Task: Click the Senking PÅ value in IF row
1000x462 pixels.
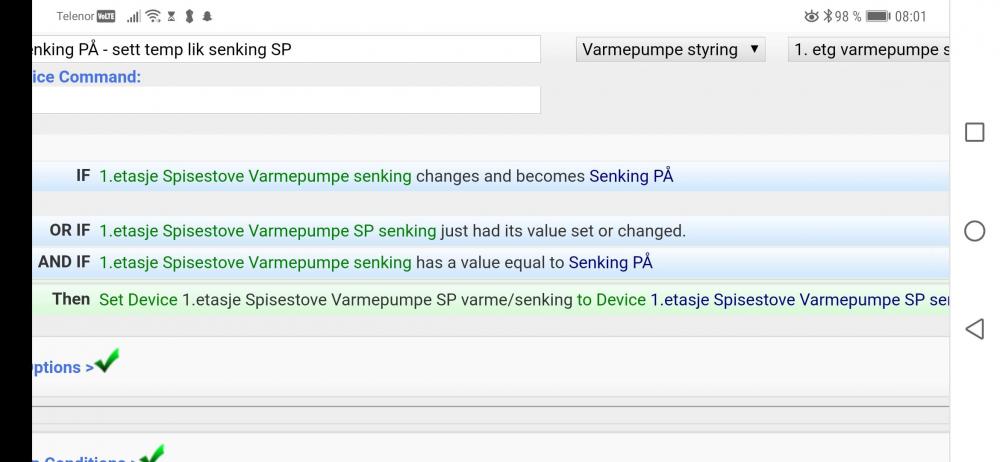Action: click(631, 176)
